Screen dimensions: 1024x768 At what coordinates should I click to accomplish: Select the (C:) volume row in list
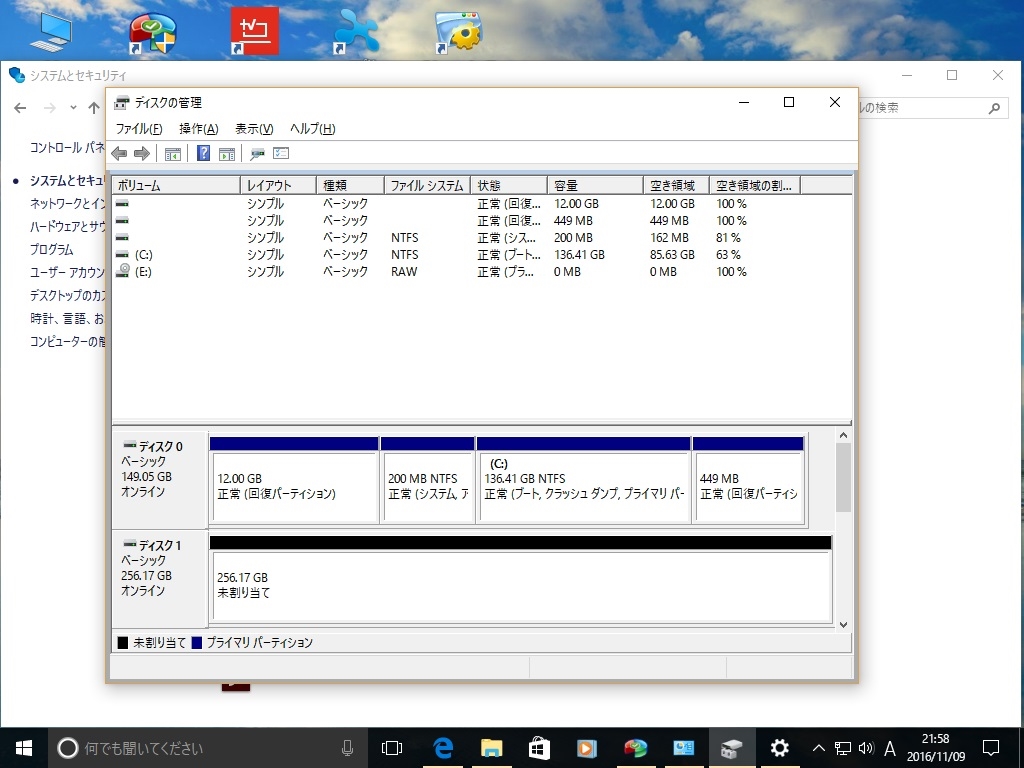143,255
